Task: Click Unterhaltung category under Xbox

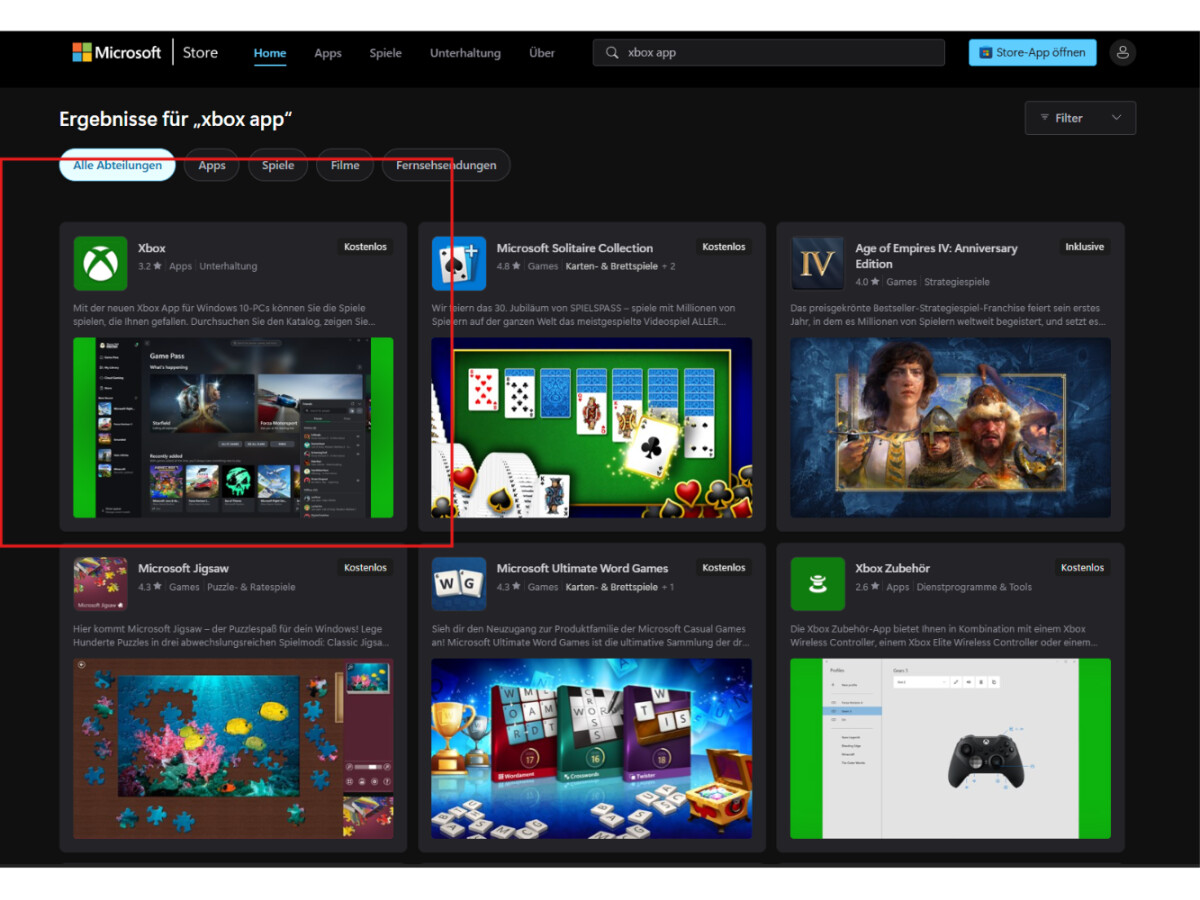Action: [228, 266]
